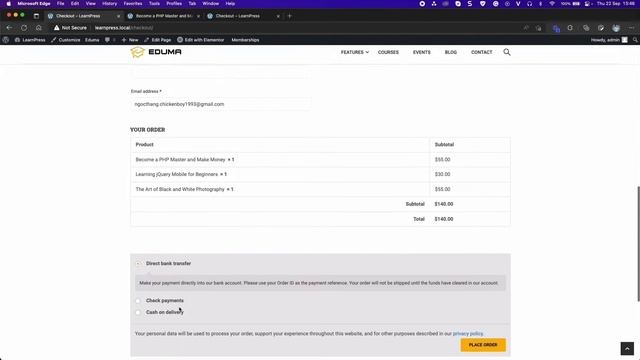Reload the page with refresh icon
Image resolution: width=640 pixels, height=360 pixels.
tap(24, 28)
